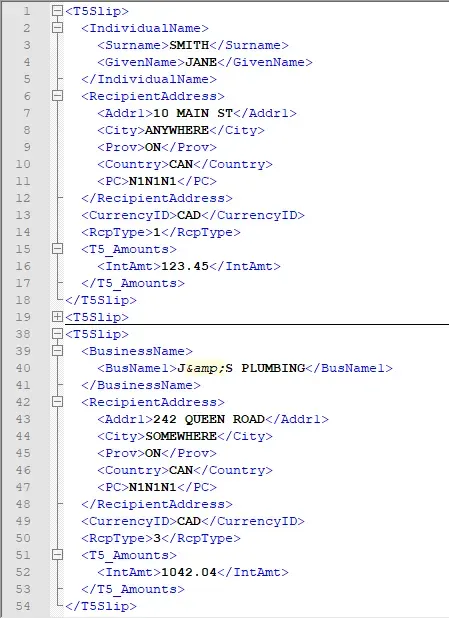Select line number 16 in the margin
The image size is (449, 618).
click(x=23, y=266)
